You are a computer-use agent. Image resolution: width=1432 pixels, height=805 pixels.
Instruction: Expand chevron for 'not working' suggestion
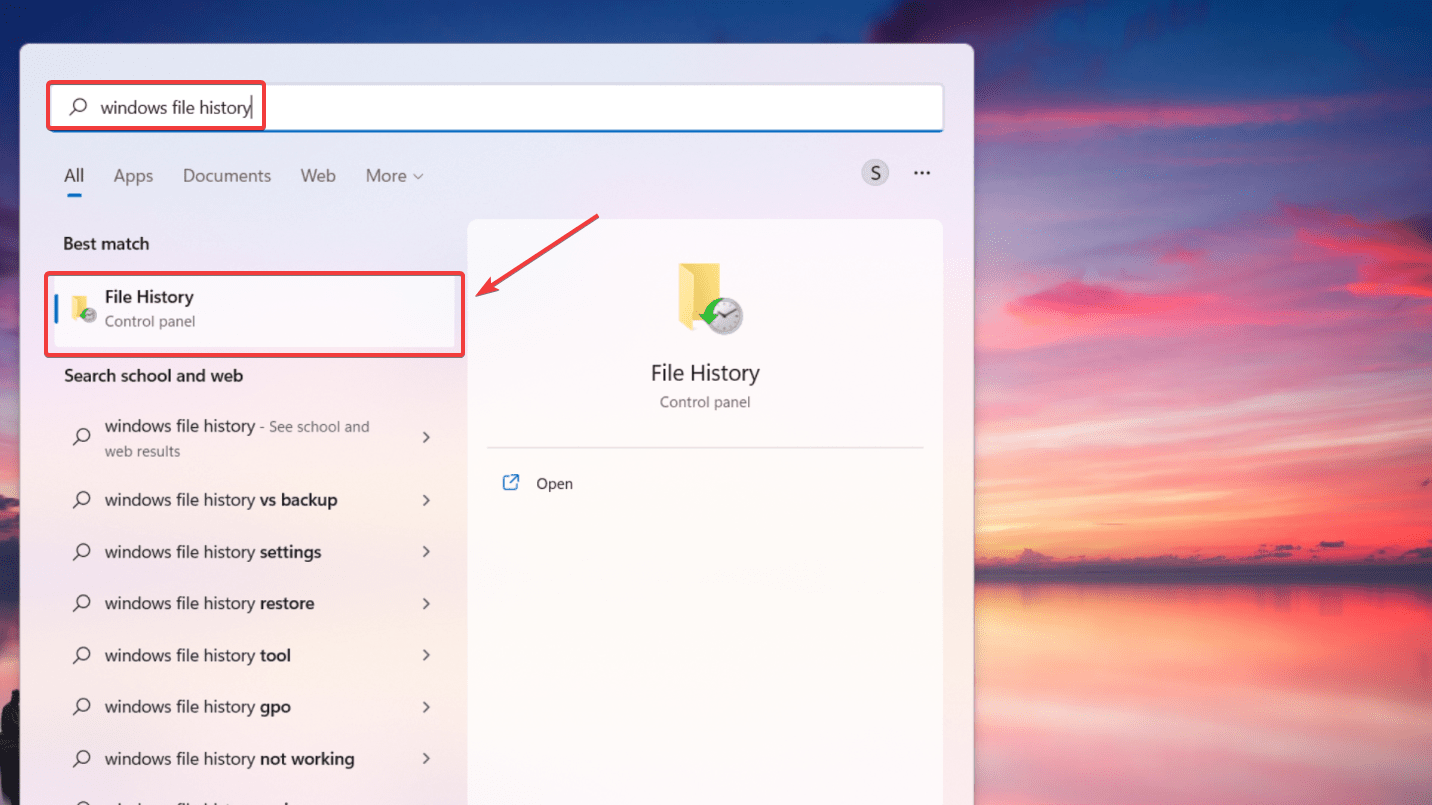[x=426, y=759]
